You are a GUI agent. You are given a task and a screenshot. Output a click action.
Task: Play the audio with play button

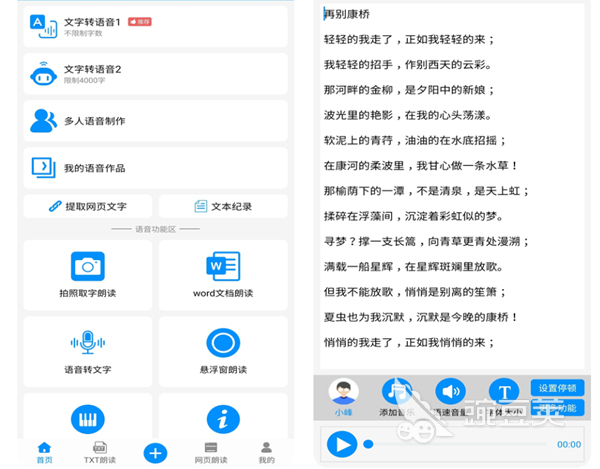point(342,444)
